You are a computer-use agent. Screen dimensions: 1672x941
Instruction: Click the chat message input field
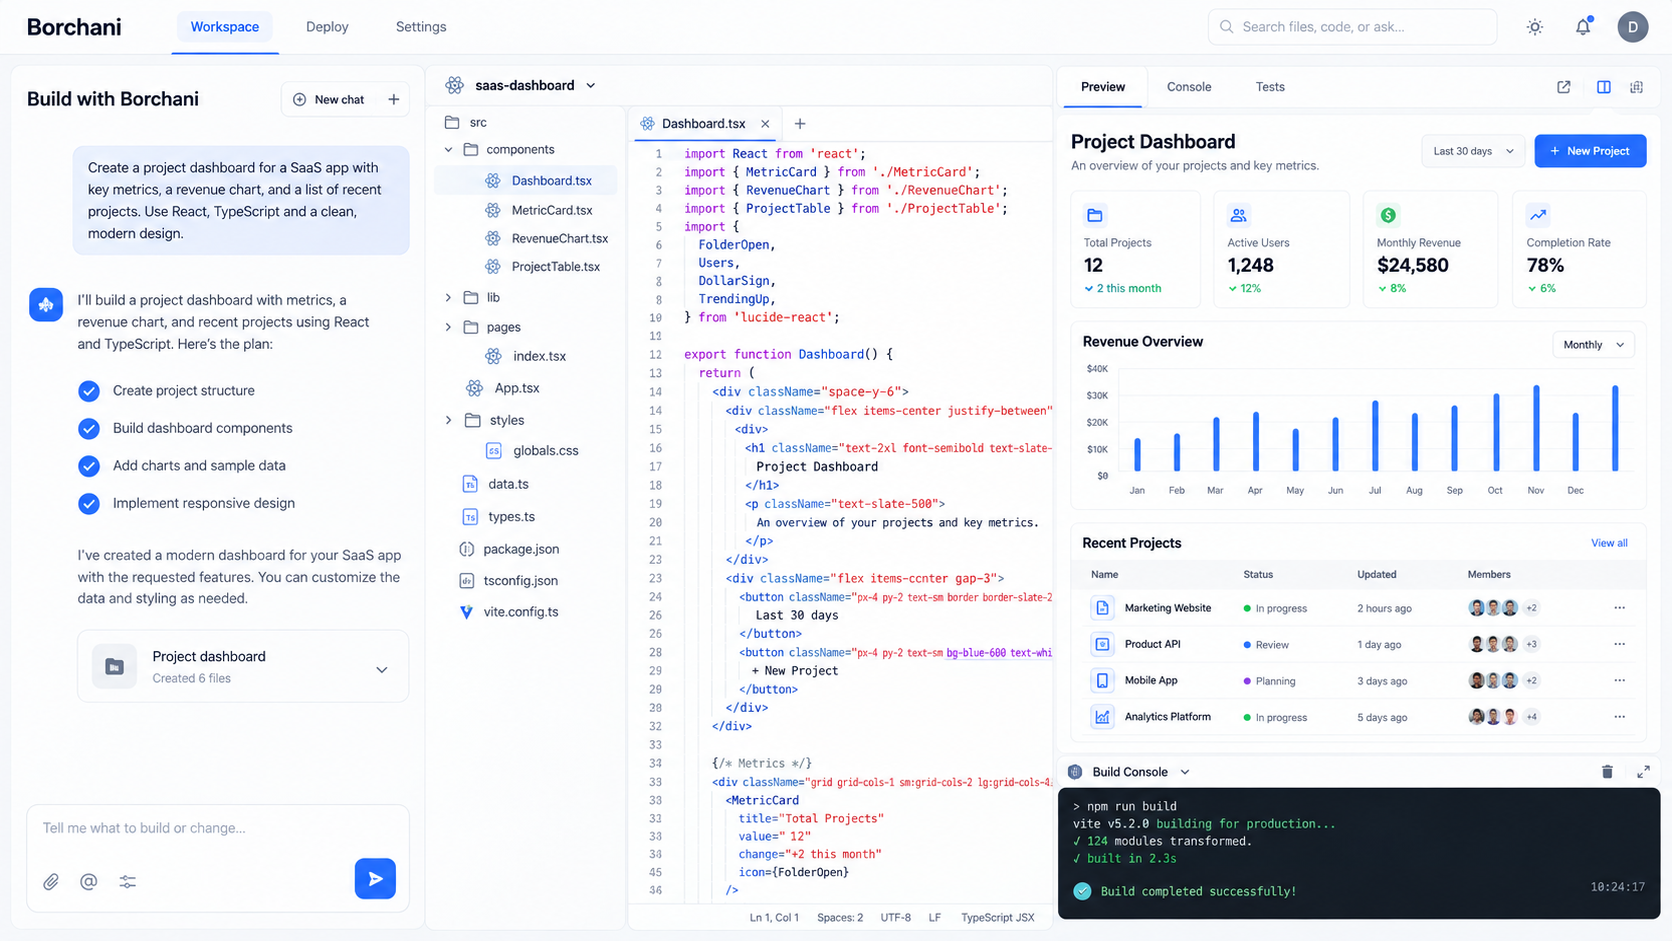[218, 828]
